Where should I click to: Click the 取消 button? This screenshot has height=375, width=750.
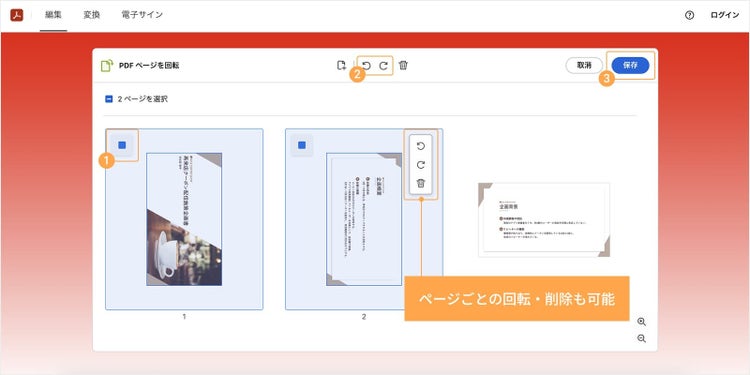(584, 66)
